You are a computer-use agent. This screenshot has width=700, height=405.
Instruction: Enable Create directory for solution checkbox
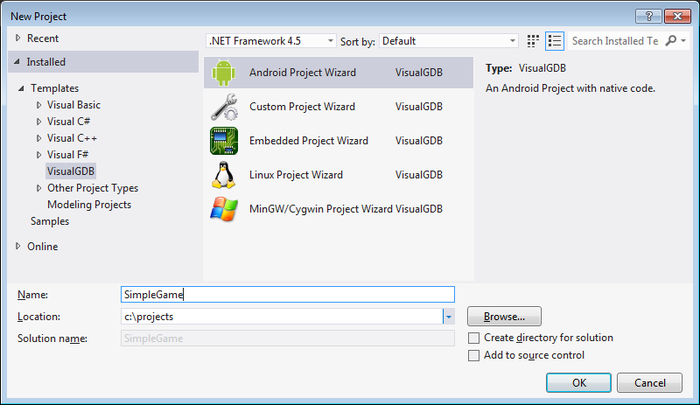474,338
